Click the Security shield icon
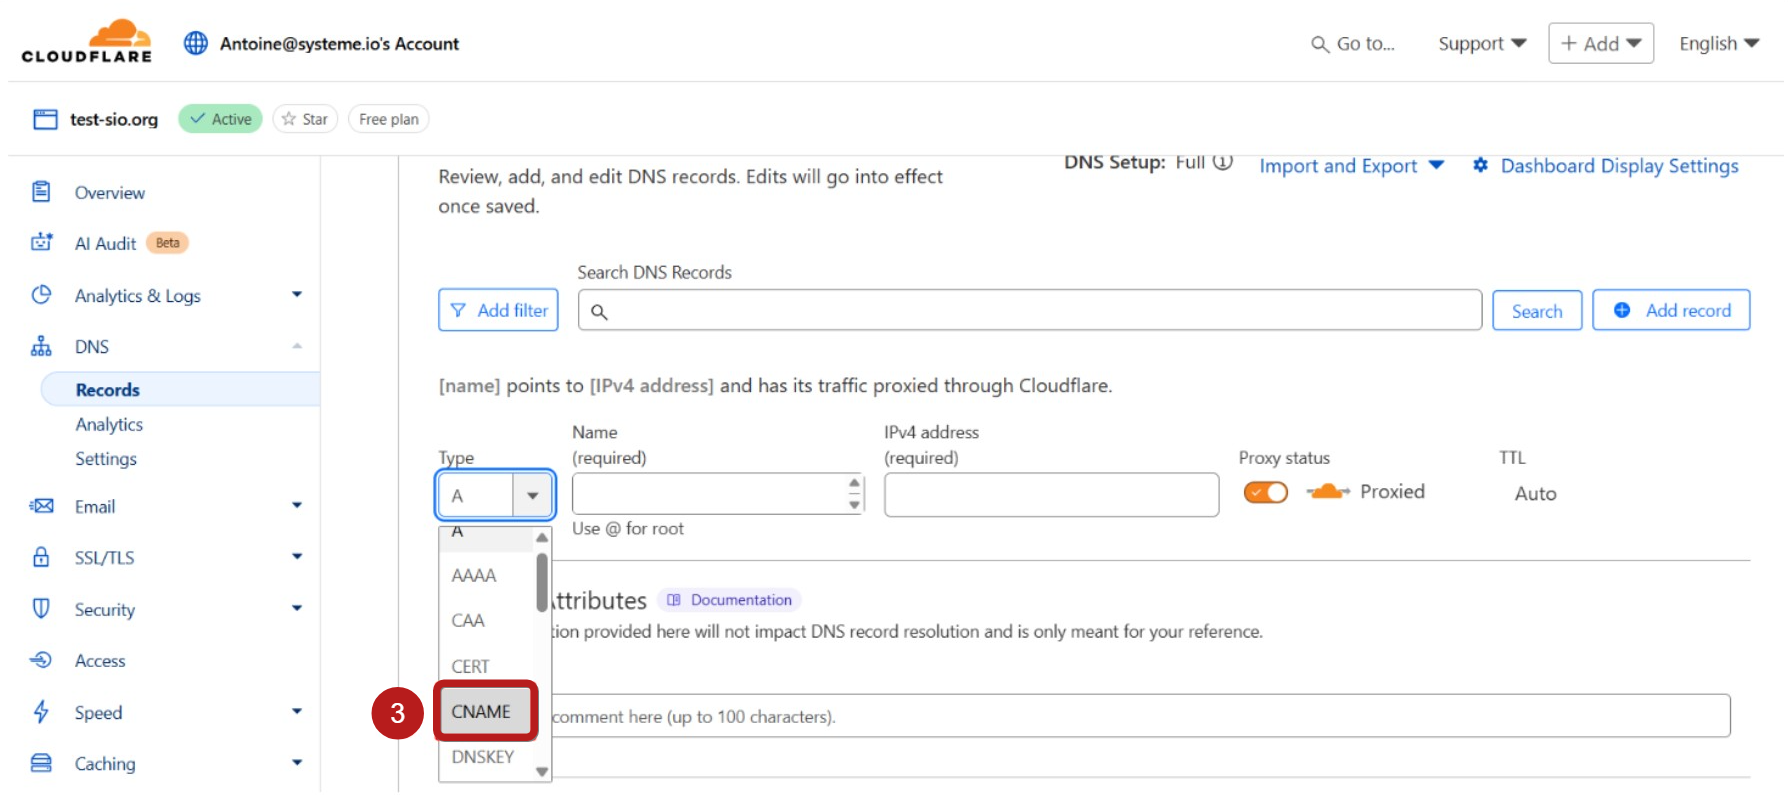 tap(41, 608)
